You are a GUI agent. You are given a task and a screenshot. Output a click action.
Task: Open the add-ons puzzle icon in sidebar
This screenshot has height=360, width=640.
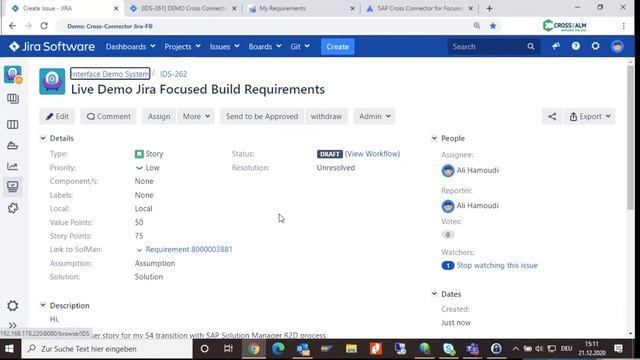tap(13, 208)
